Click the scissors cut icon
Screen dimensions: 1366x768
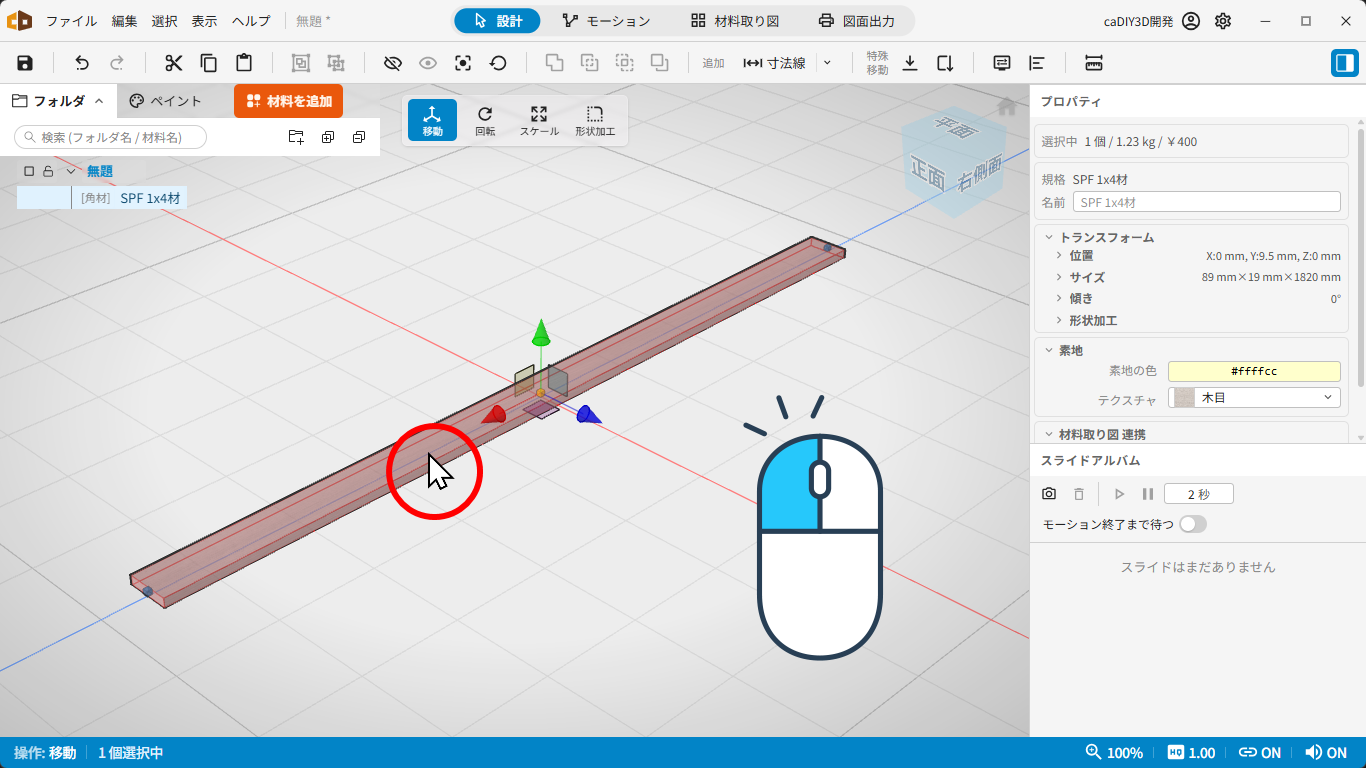click(x=174, y=63)
